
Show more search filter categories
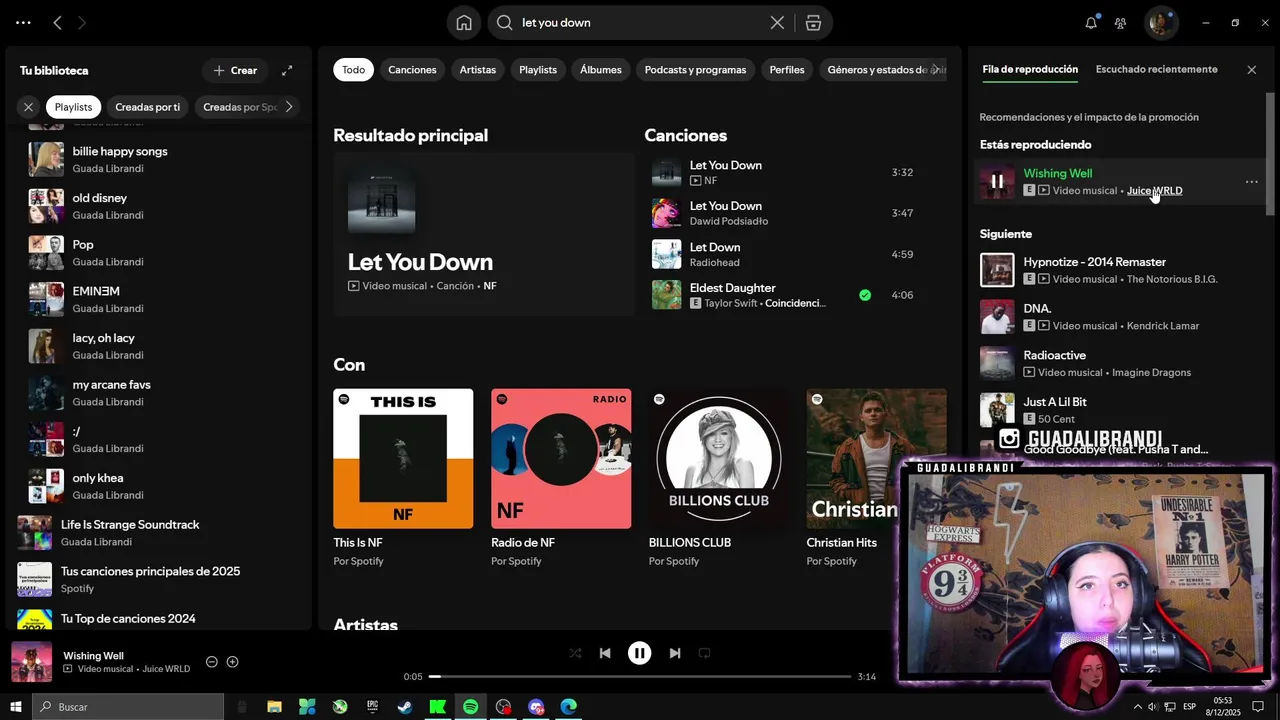[x=935, y=70]
